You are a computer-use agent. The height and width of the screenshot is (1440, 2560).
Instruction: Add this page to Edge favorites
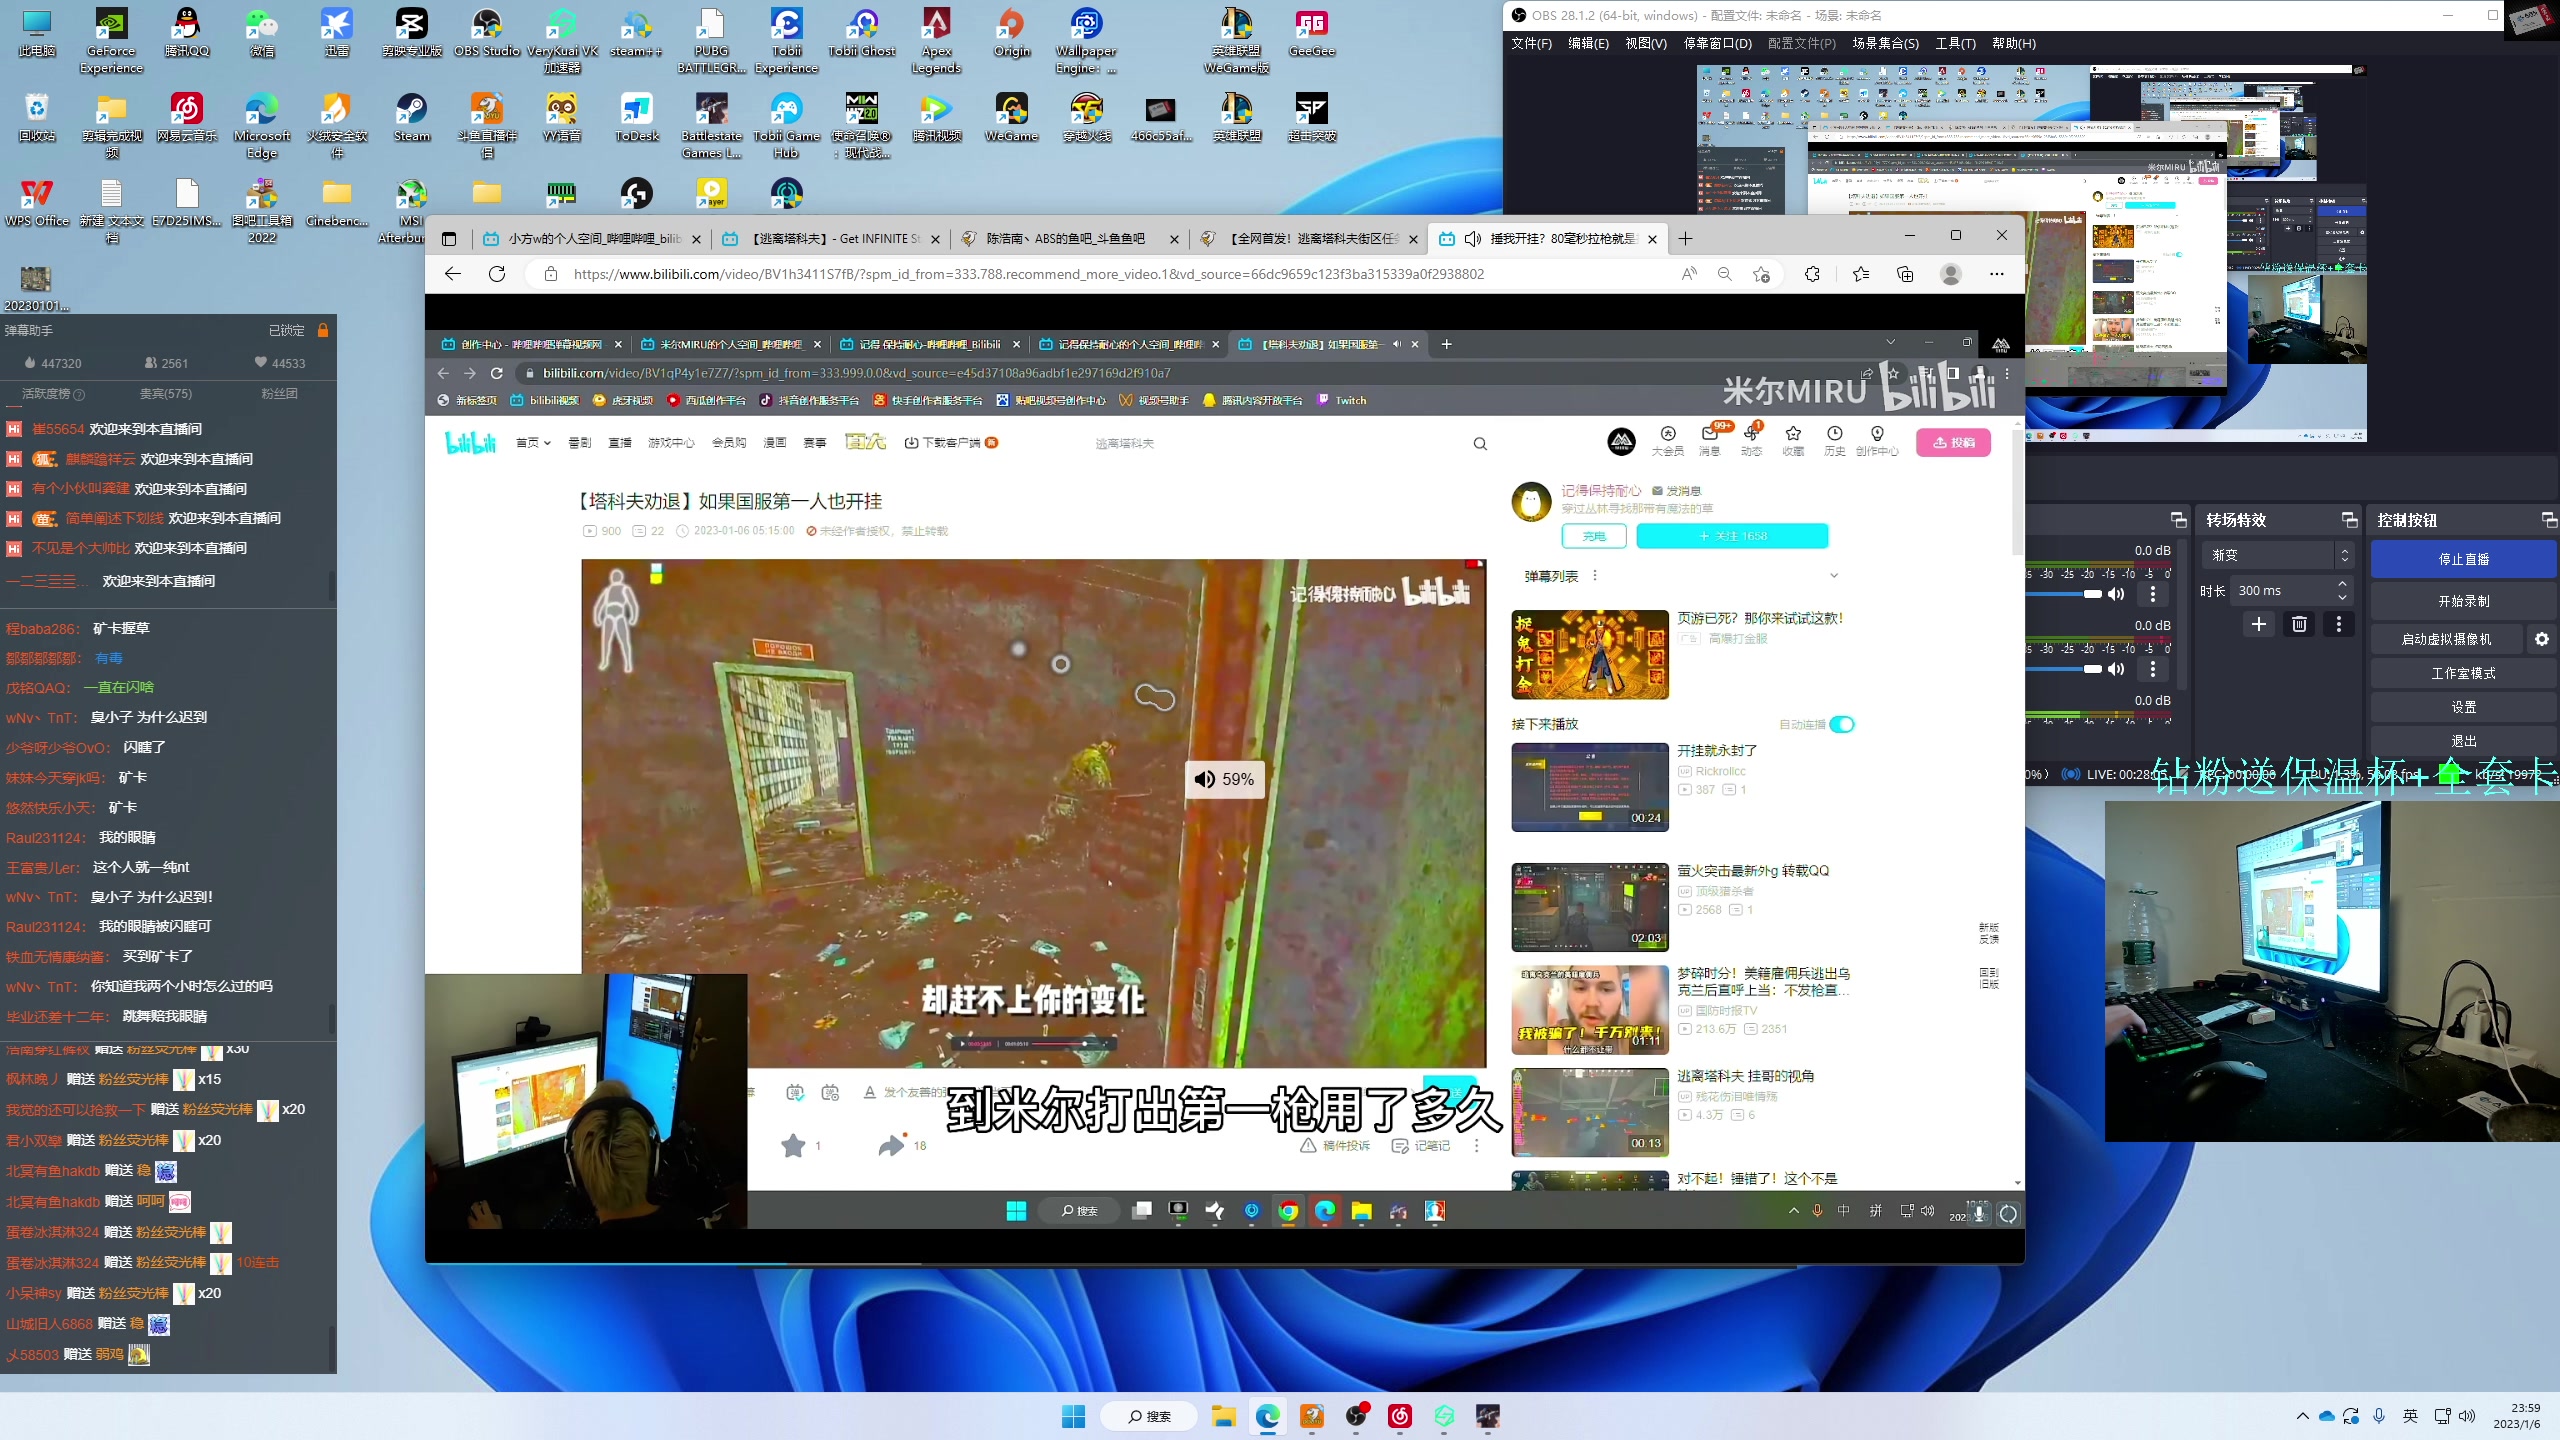(1761, 274)
